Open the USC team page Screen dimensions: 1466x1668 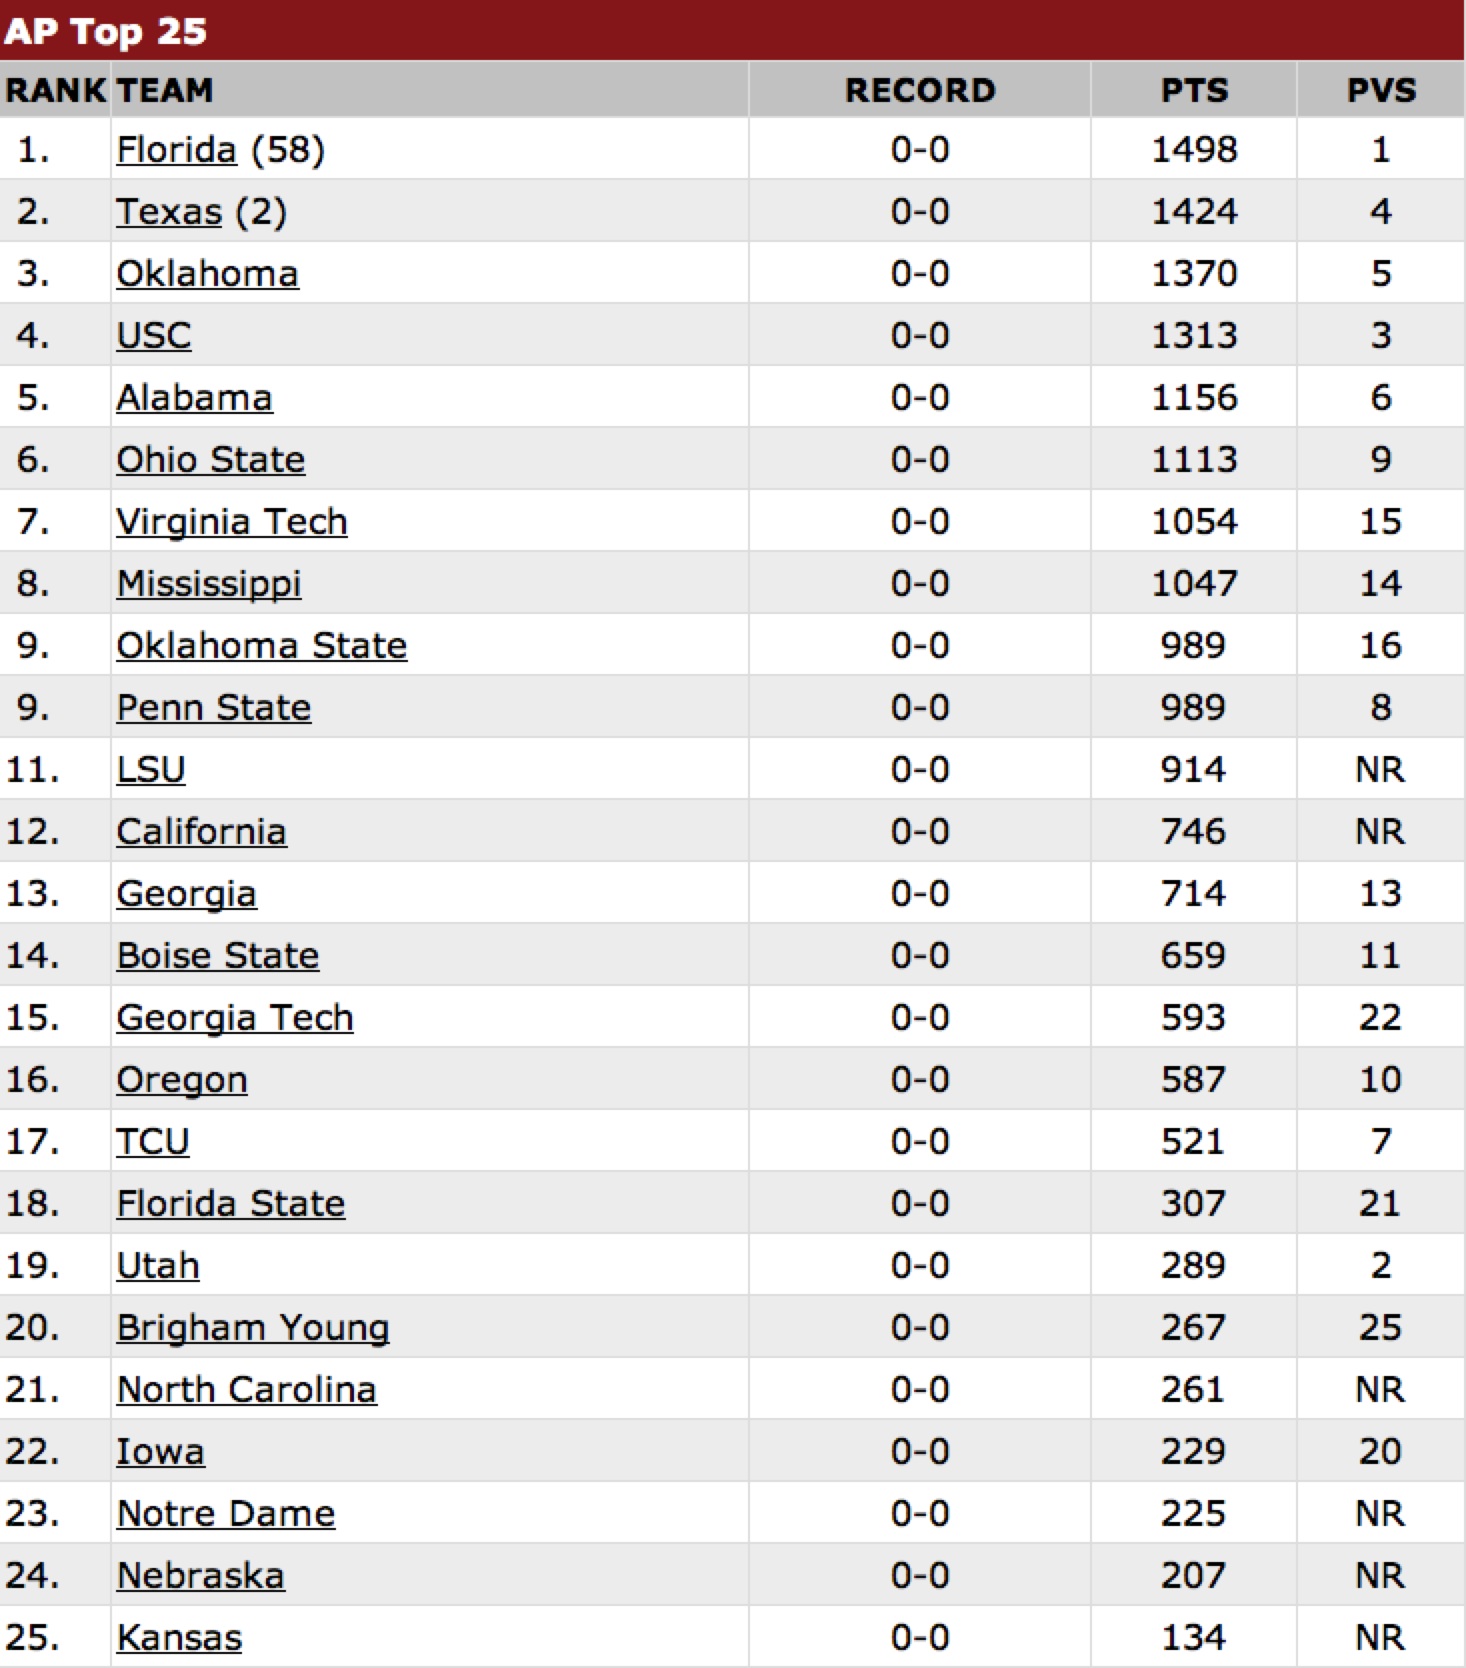[153, 335]
